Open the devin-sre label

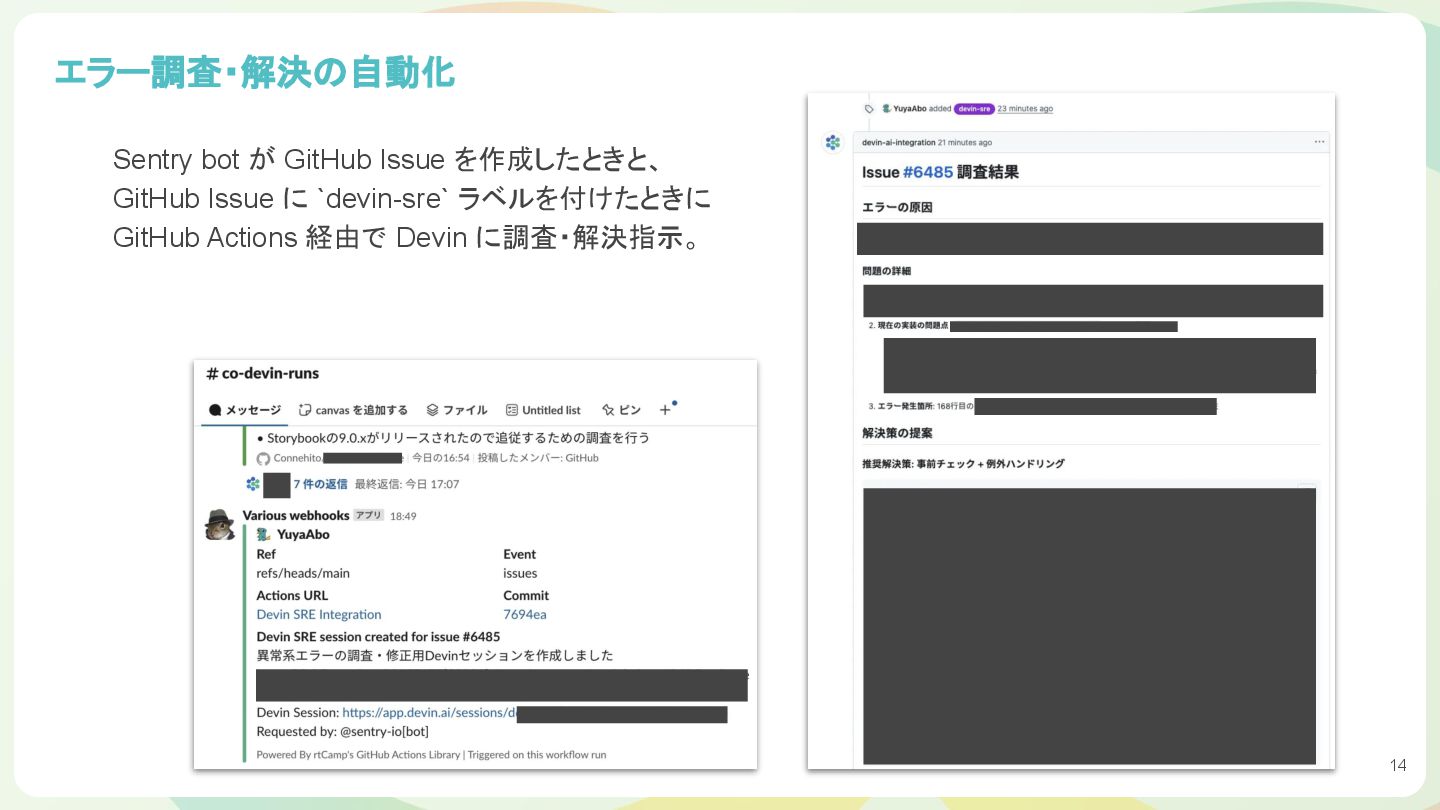coord(974,108)
